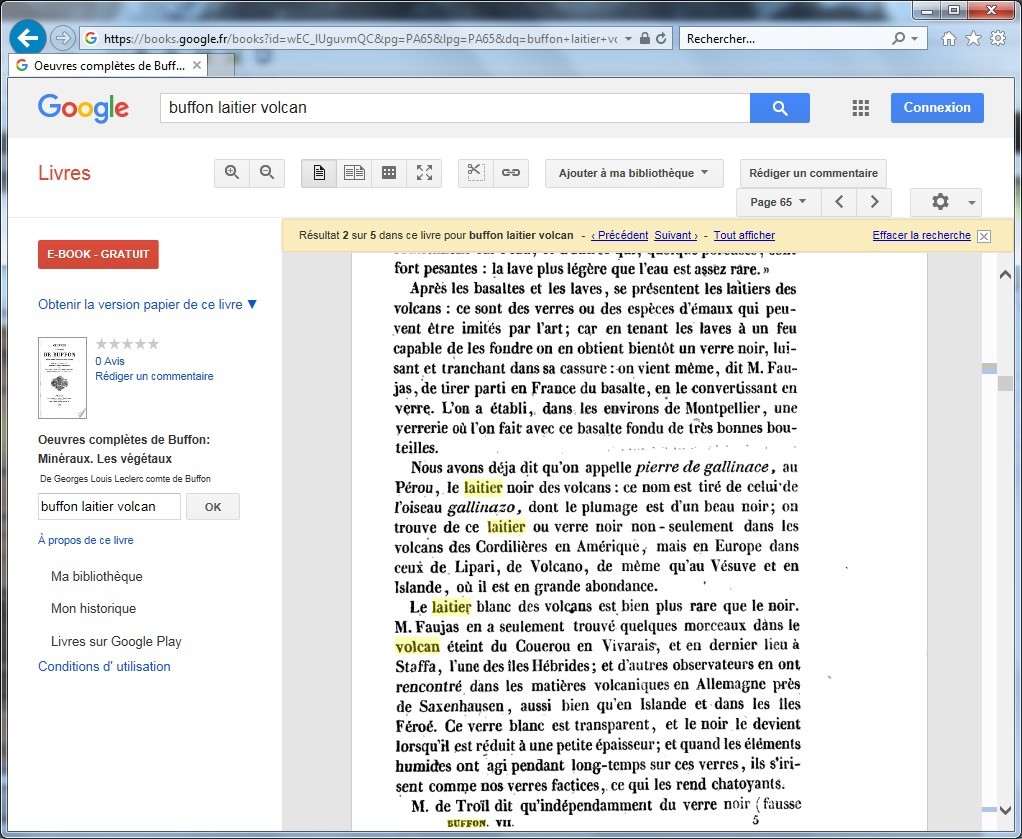
Task: Open the Précédent result link
Action: [619, 235]
